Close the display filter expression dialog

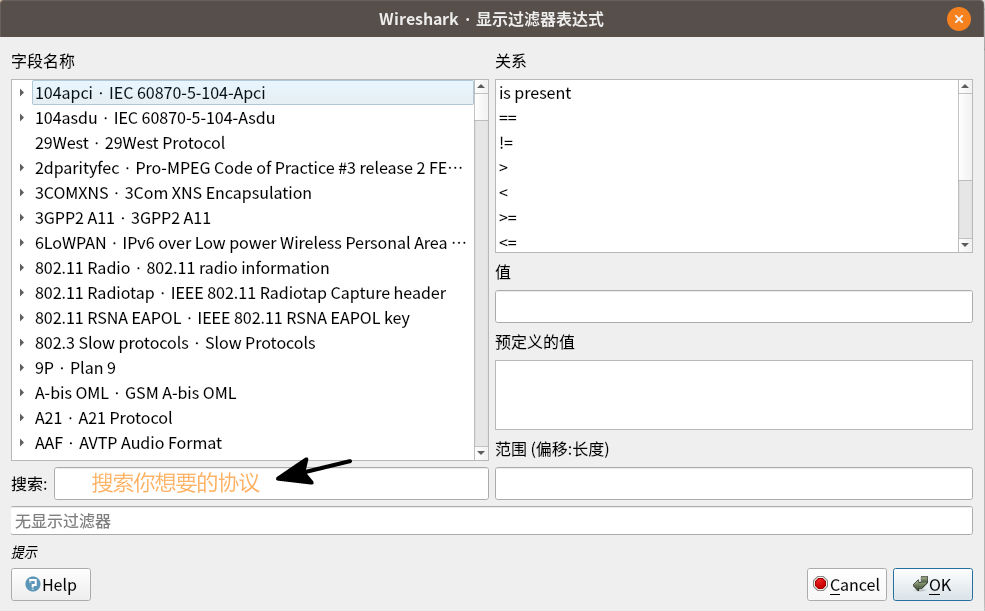[959, 19]
